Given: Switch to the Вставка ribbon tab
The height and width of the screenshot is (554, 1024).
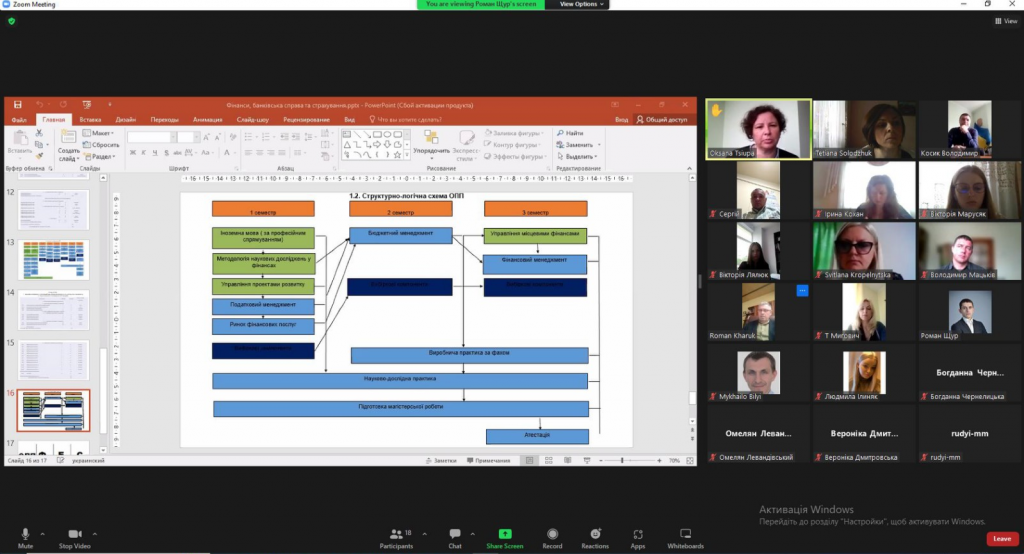Looking at the screenshot, I should point(90,119).
